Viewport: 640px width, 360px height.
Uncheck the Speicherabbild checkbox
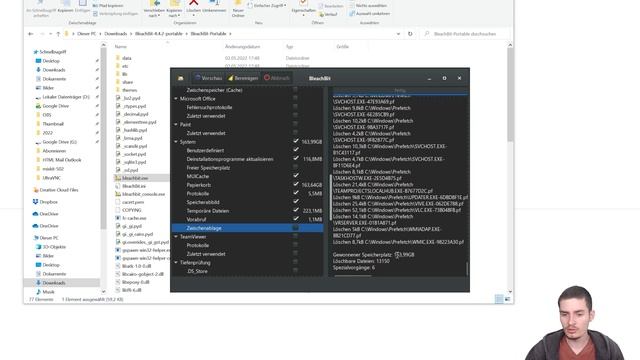pos(296,202)
